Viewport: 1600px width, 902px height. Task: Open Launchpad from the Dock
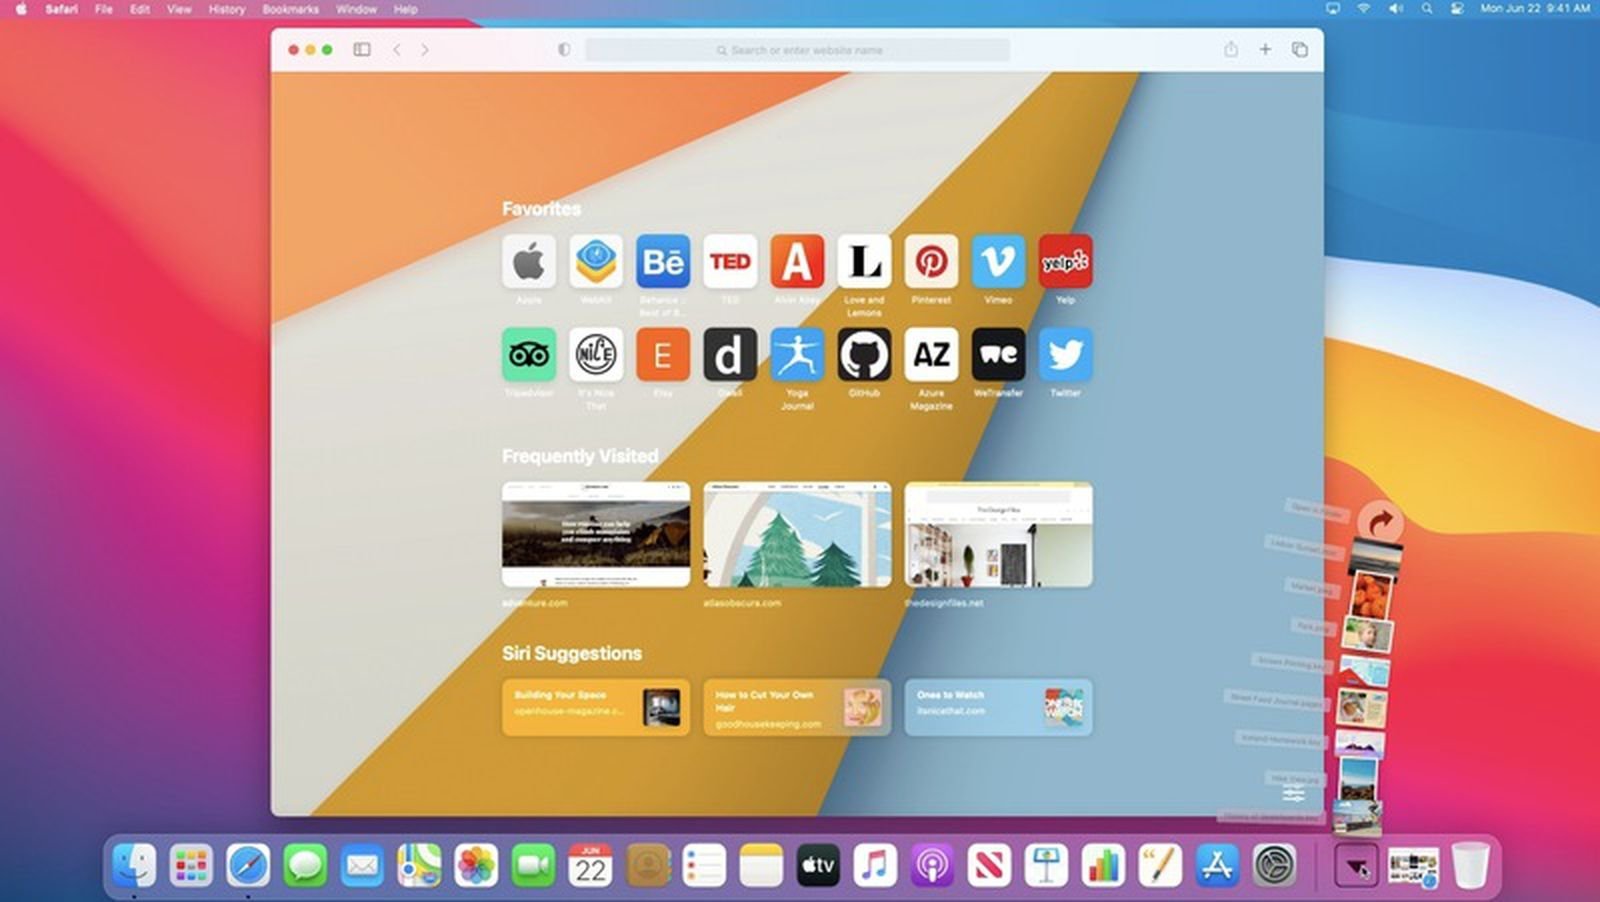191,865
